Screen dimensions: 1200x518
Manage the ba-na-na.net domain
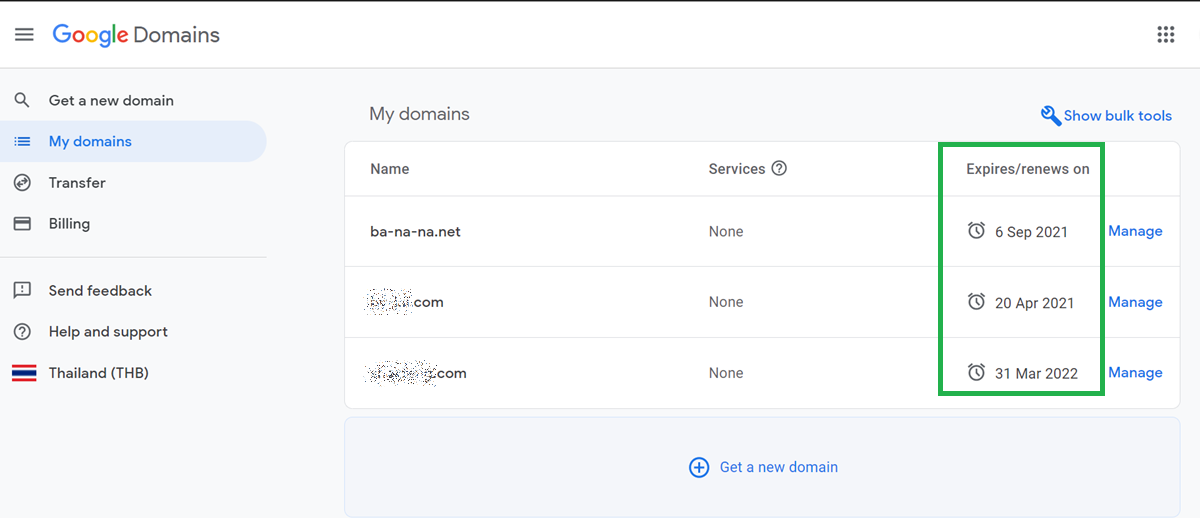click(x=1135, y=231)
